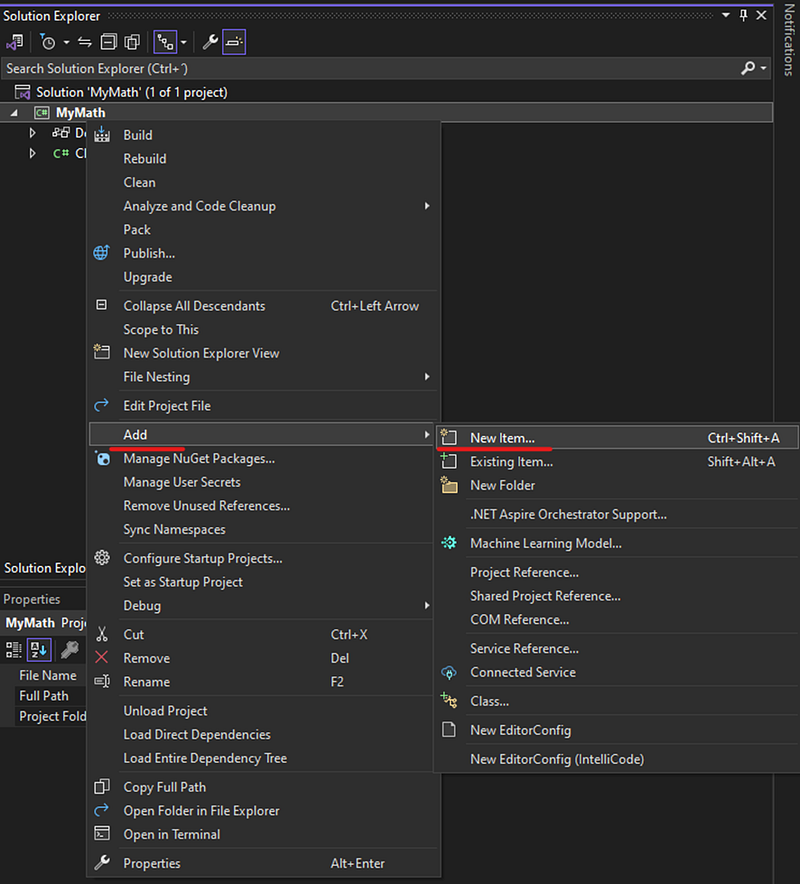Open dropdown next to nesting icon
This screenshot has height=884, width=800.
[x=184, y=42]
